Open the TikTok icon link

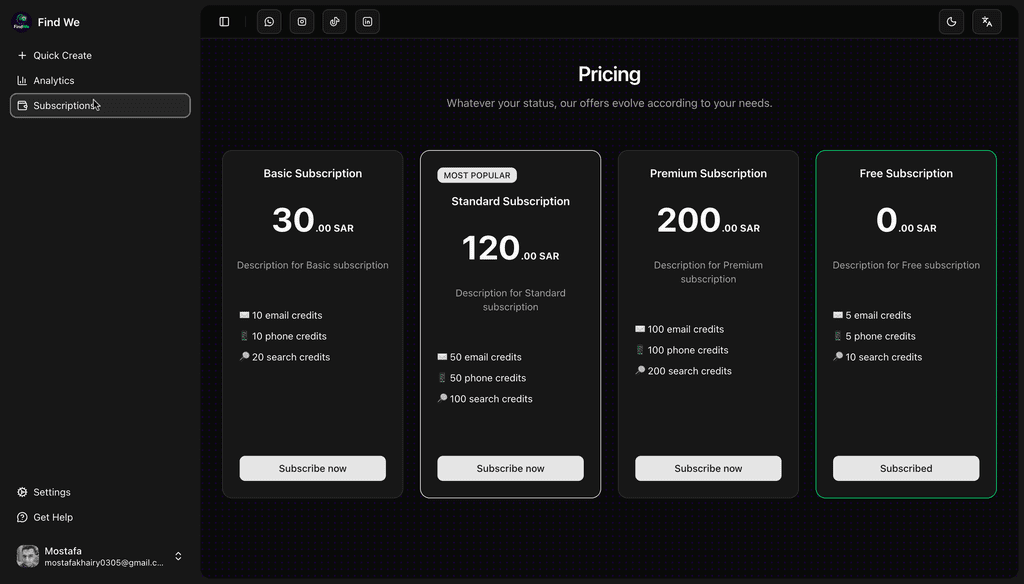click(x=335, y=22)
